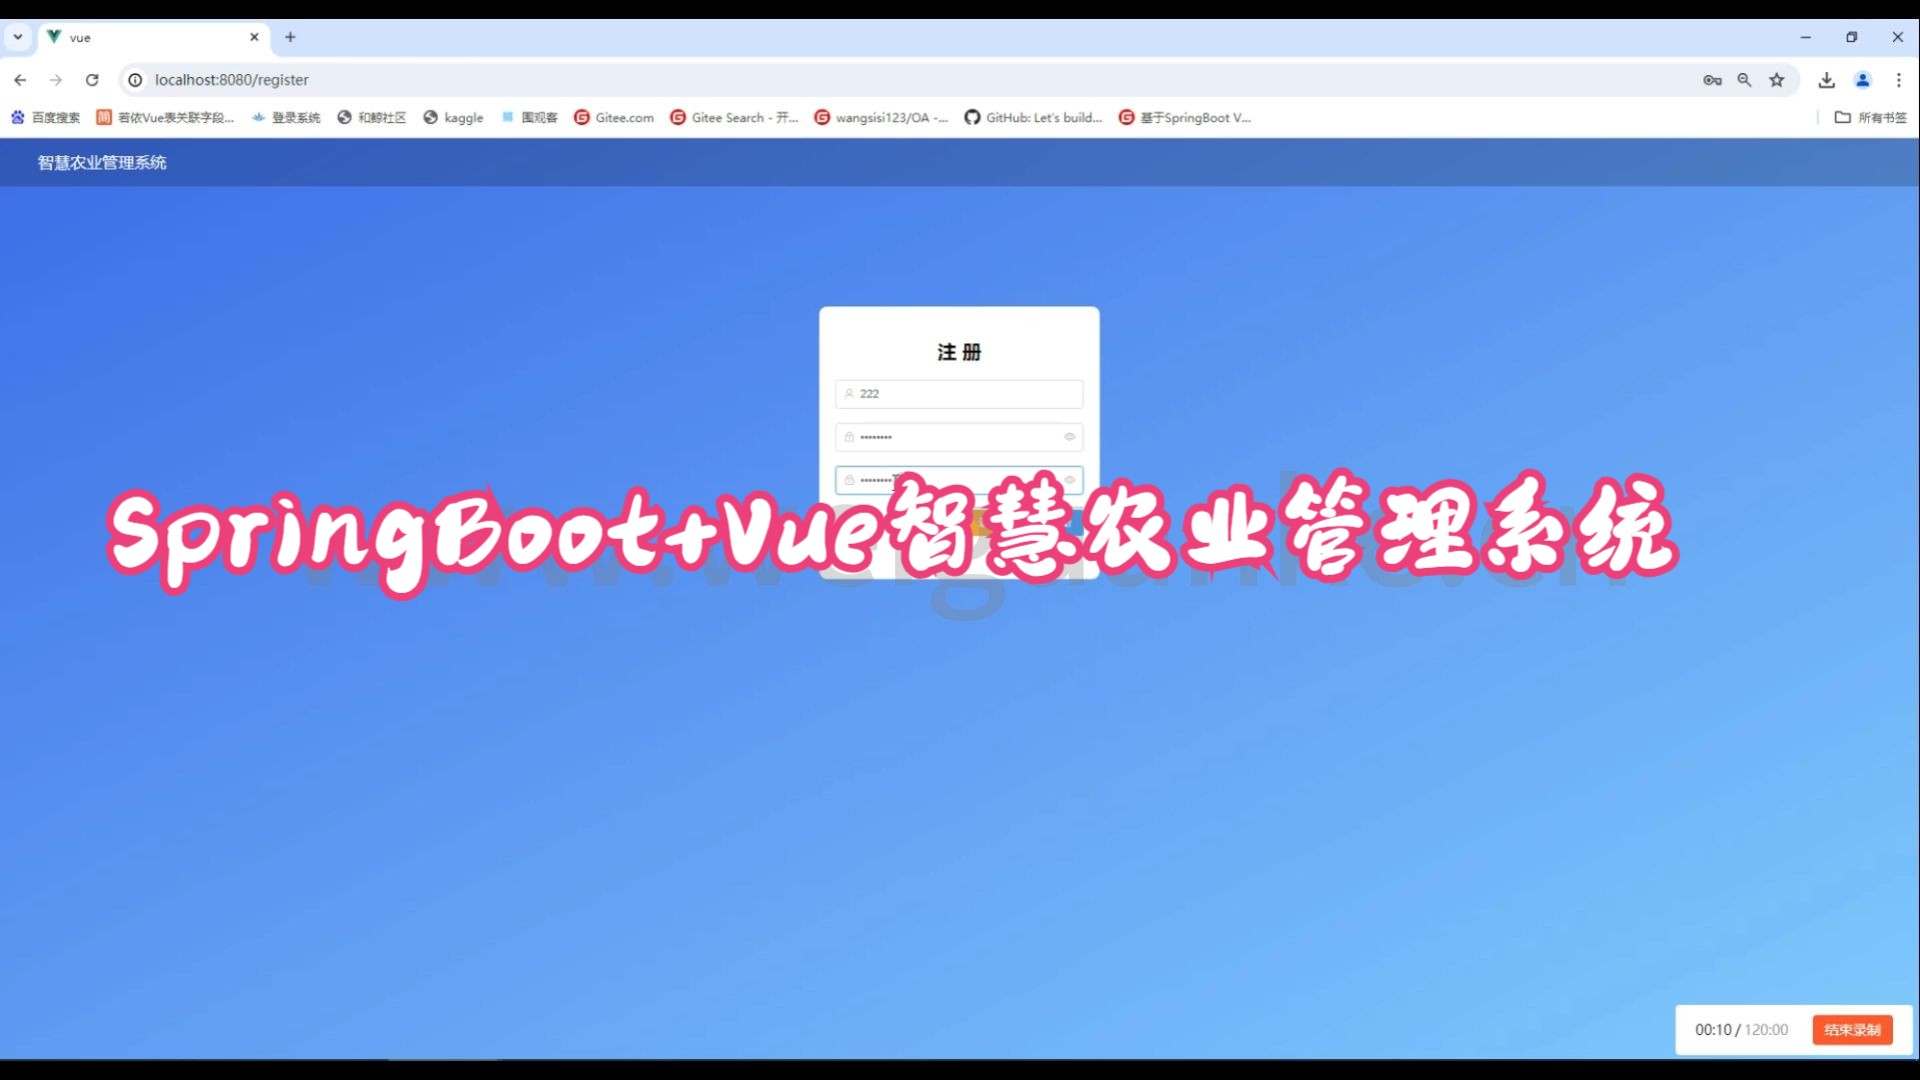
Task: Open the browser downloads icon
Action: click(1826, 80)
